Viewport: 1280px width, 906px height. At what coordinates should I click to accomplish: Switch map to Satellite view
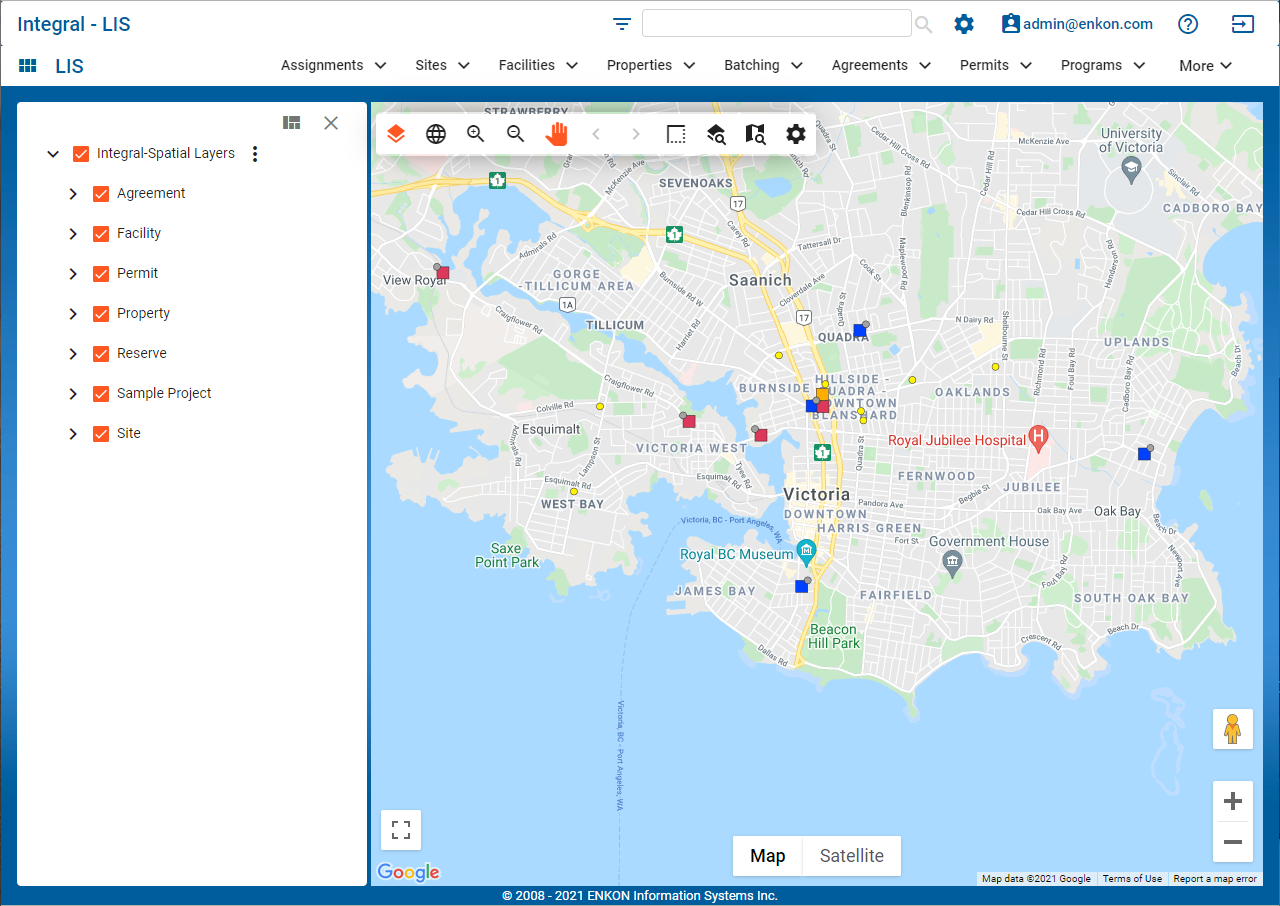click(x=851, y=856)
